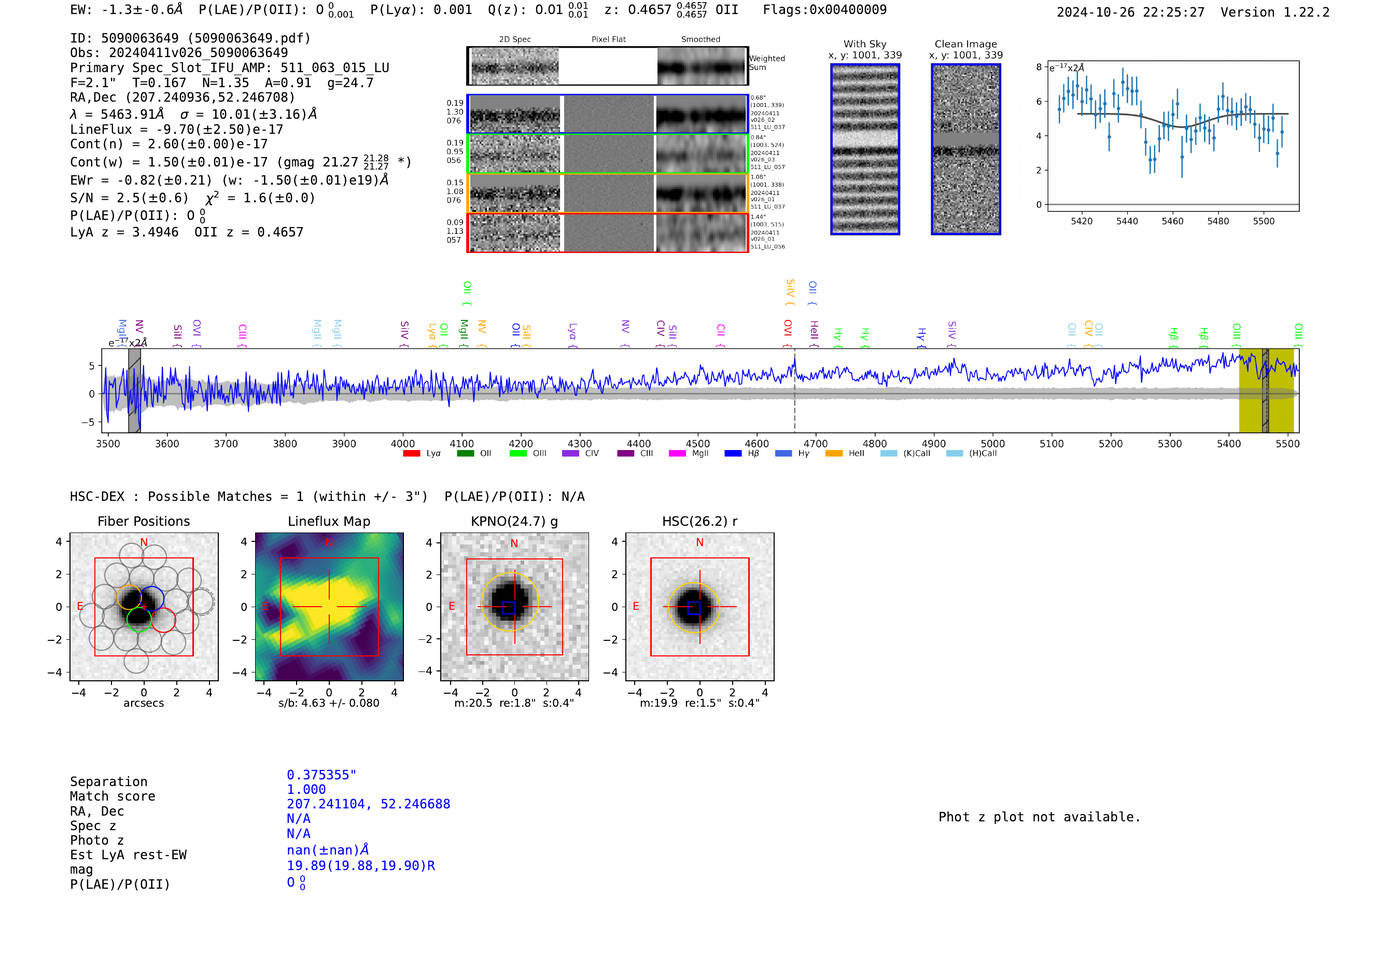Click the red Lyα legend swatch
The width and height of the screenshot is (1400, 953).
[x=410, y=454]
